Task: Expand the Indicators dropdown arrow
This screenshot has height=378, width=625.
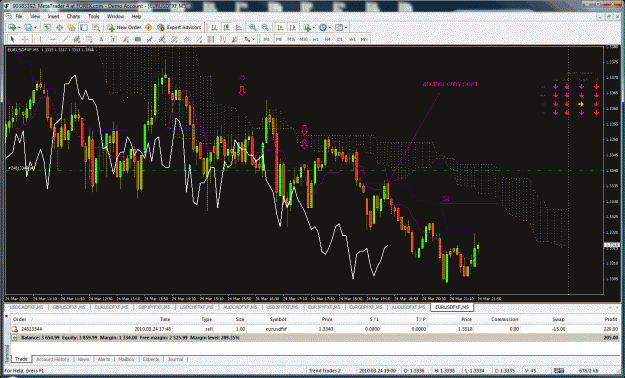Action: (314, 28)
